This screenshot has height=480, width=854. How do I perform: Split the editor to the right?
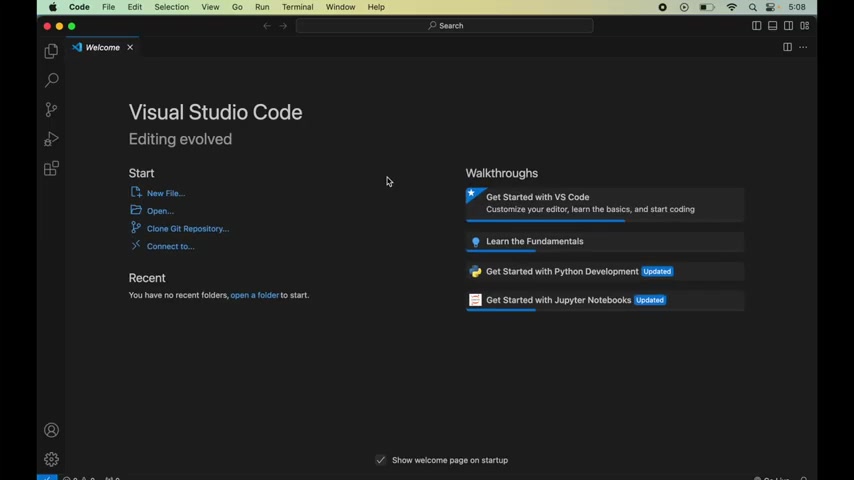787,47
